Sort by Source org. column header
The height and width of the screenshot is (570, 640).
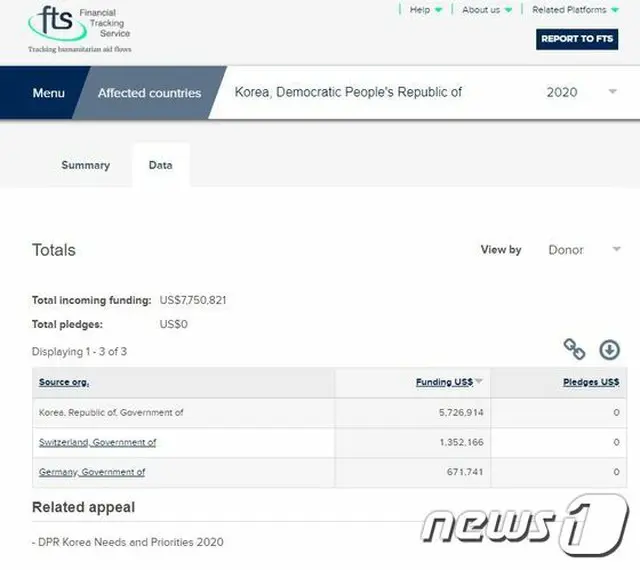click(x=64, y=383)
